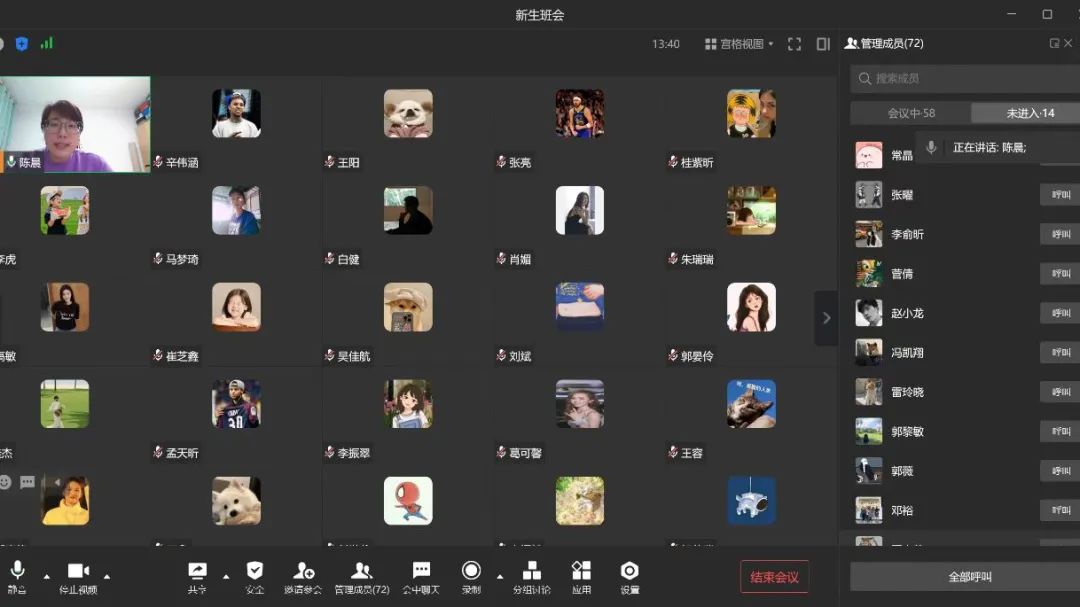
Task: Stop video with the camera button
Action: click(77, 573)
